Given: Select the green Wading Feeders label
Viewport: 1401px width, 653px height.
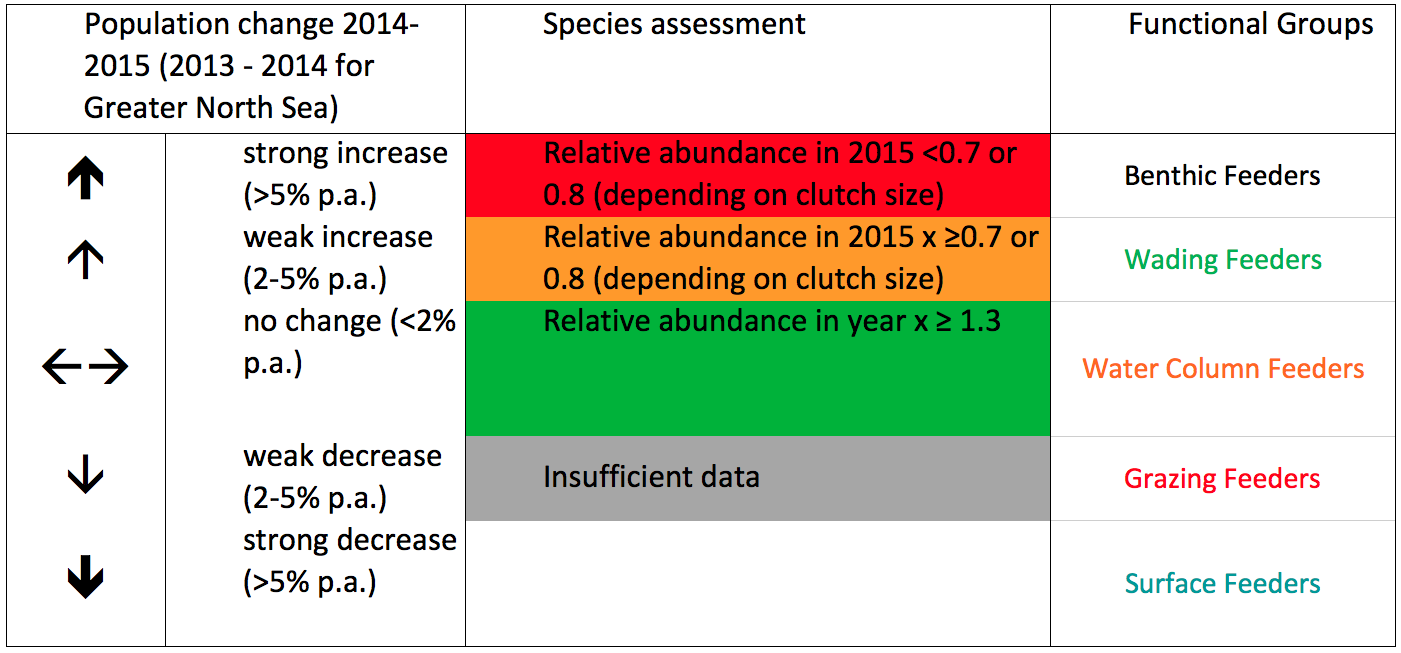Looking at the screenshot, I should [1222, 260].
